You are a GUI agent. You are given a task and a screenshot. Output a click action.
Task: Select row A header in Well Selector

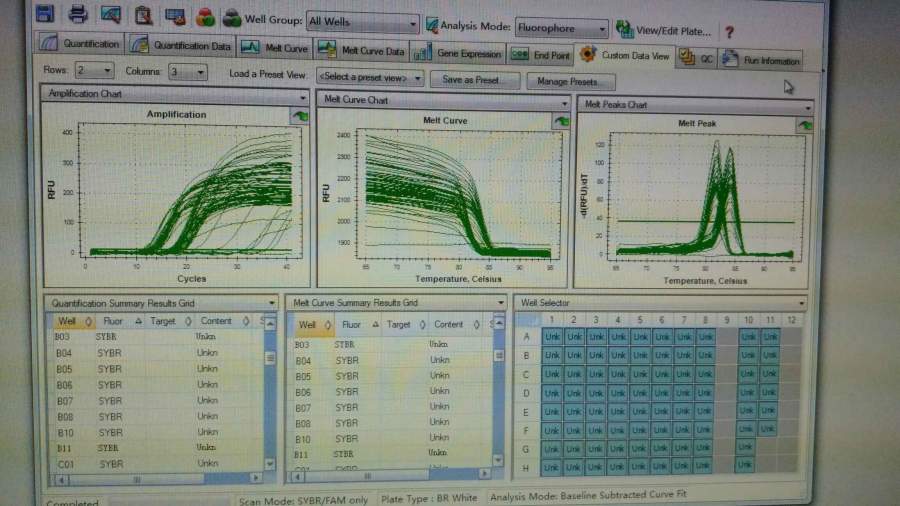click(x=527, y=337)
